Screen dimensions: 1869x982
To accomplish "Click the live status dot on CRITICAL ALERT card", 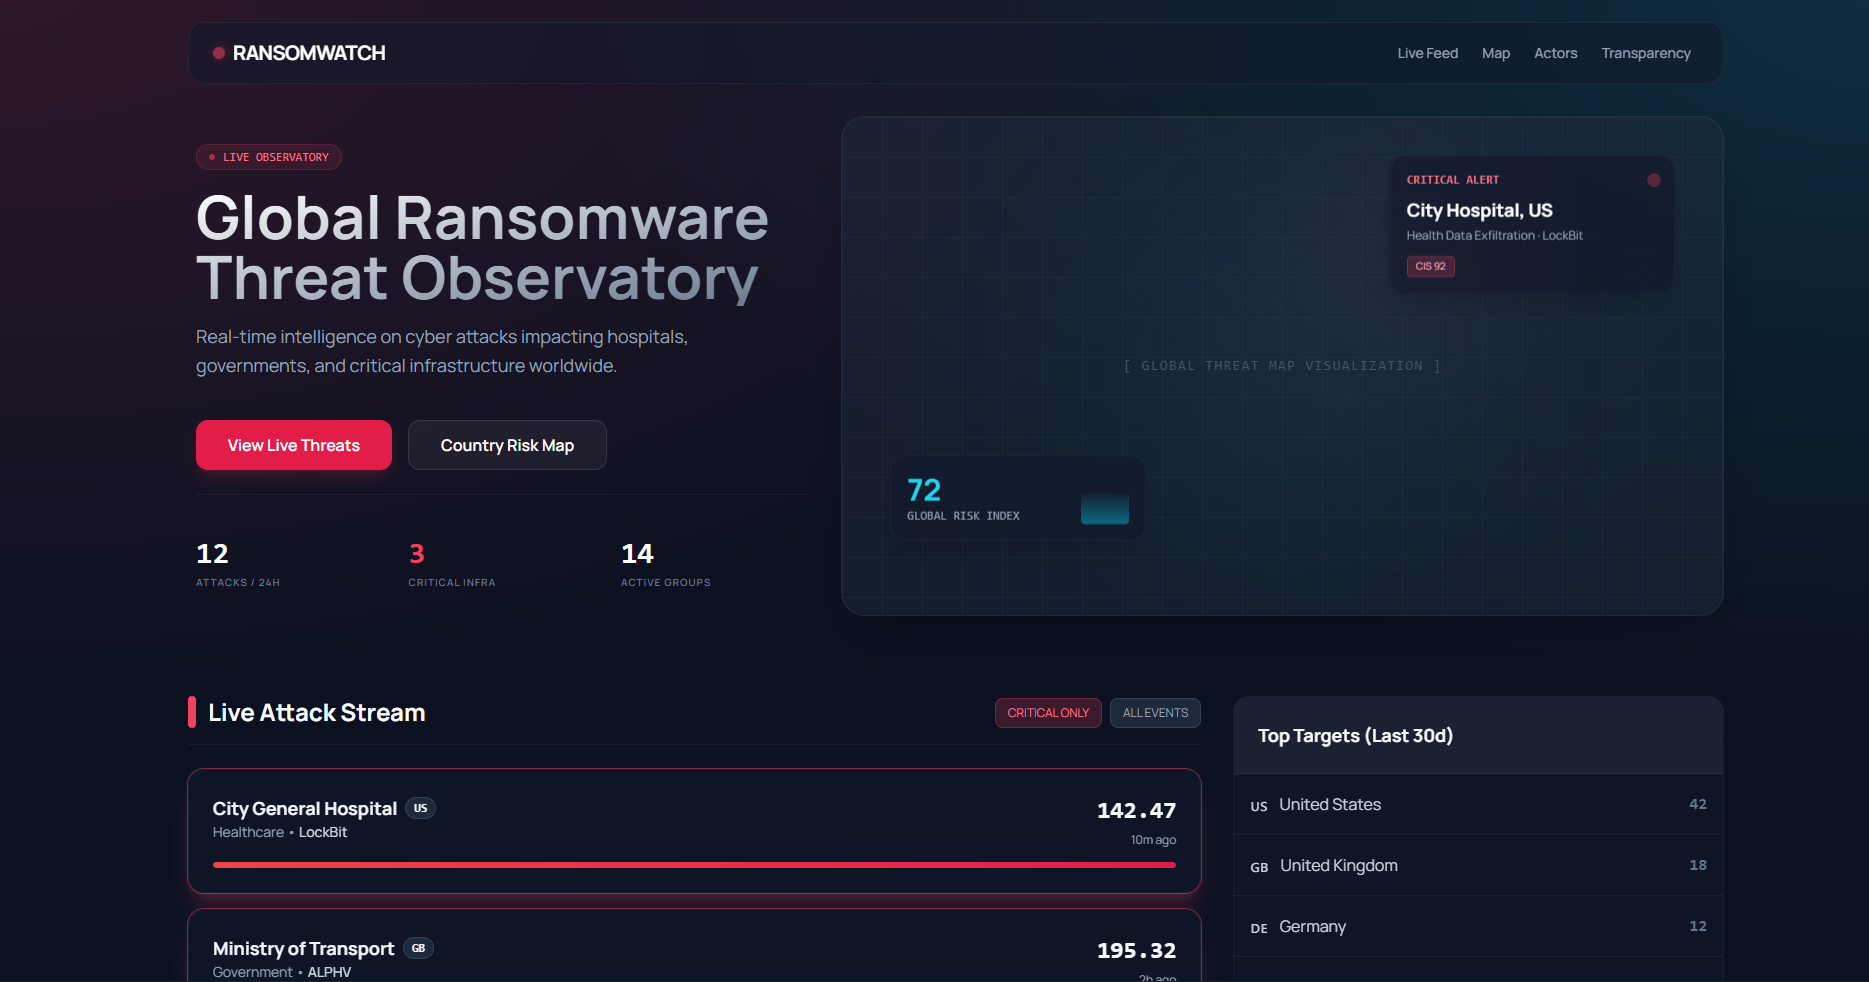I will click(1654, 180).
